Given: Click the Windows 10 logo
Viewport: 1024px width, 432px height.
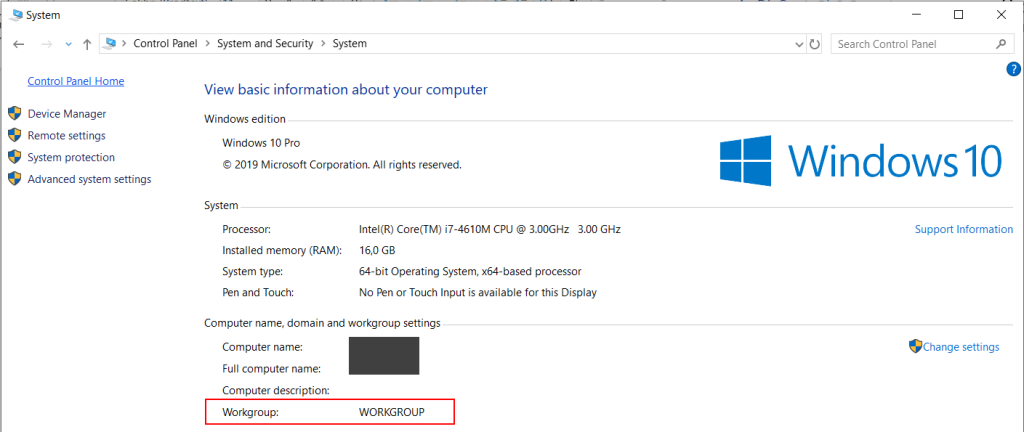Looking at the screenshot, I should click(860, 159).
